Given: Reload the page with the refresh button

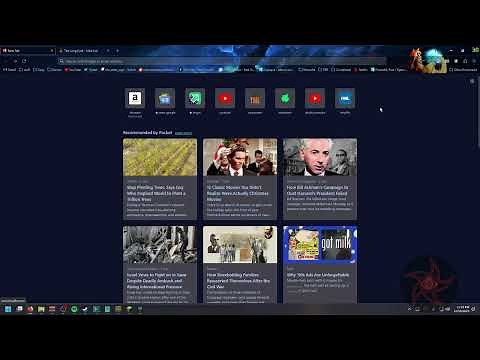Looking at the screenshot, I should [24, 61].
